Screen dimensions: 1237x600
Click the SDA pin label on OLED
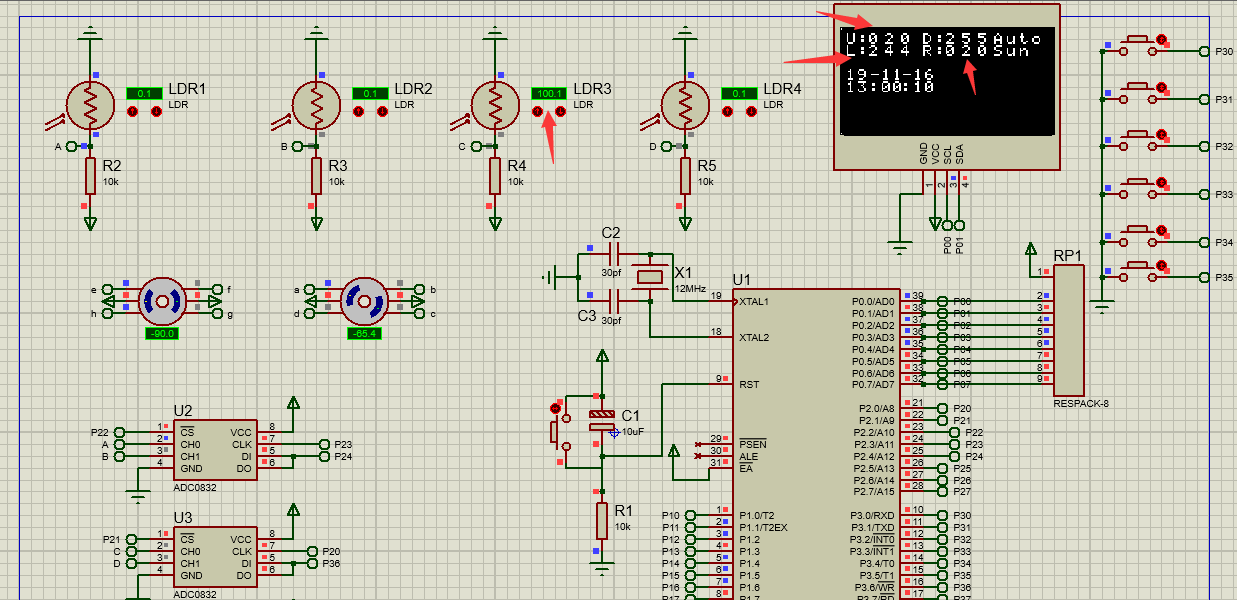tap(960, 153)
